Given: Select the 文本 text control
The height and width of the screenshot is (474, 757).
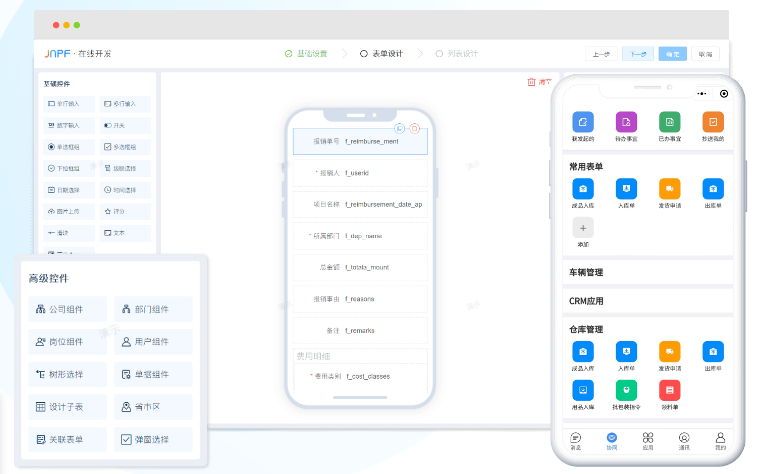Looking at the screenshot, I should coord(126,233).
